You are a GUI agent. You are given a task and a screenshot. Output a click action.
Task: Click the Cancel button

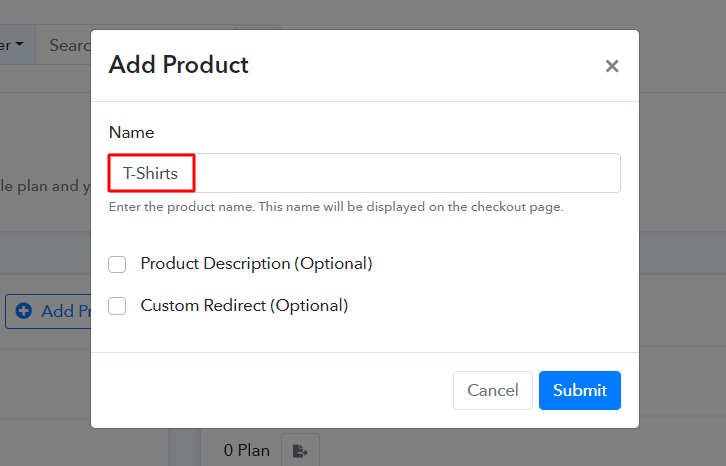[x=493, y=390]
